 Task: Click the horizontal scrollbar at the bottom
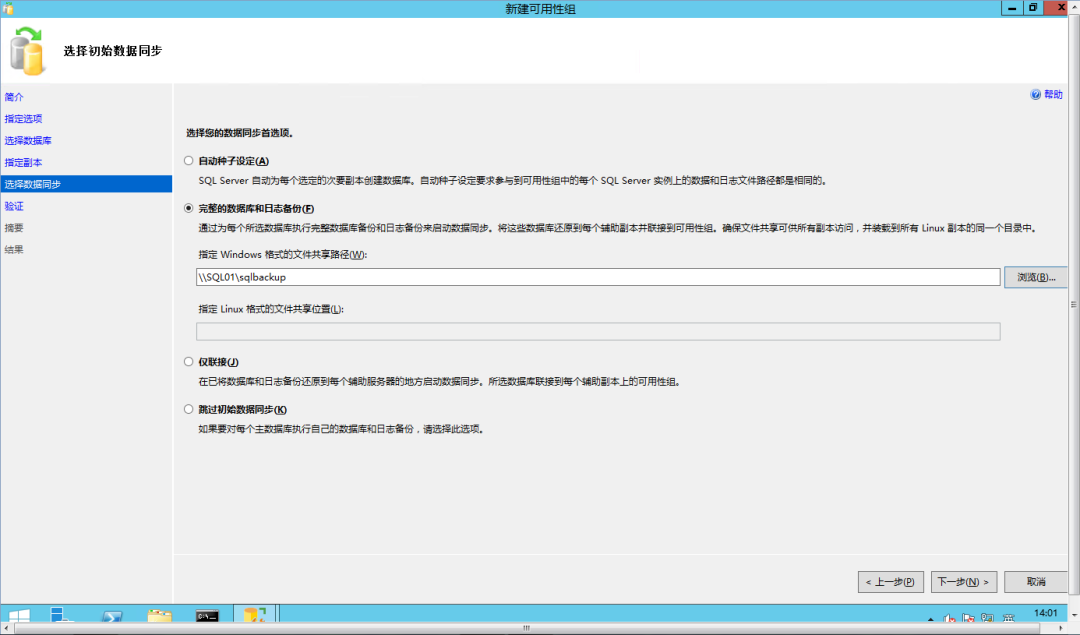pyautogui.click(x=526, y=628)
